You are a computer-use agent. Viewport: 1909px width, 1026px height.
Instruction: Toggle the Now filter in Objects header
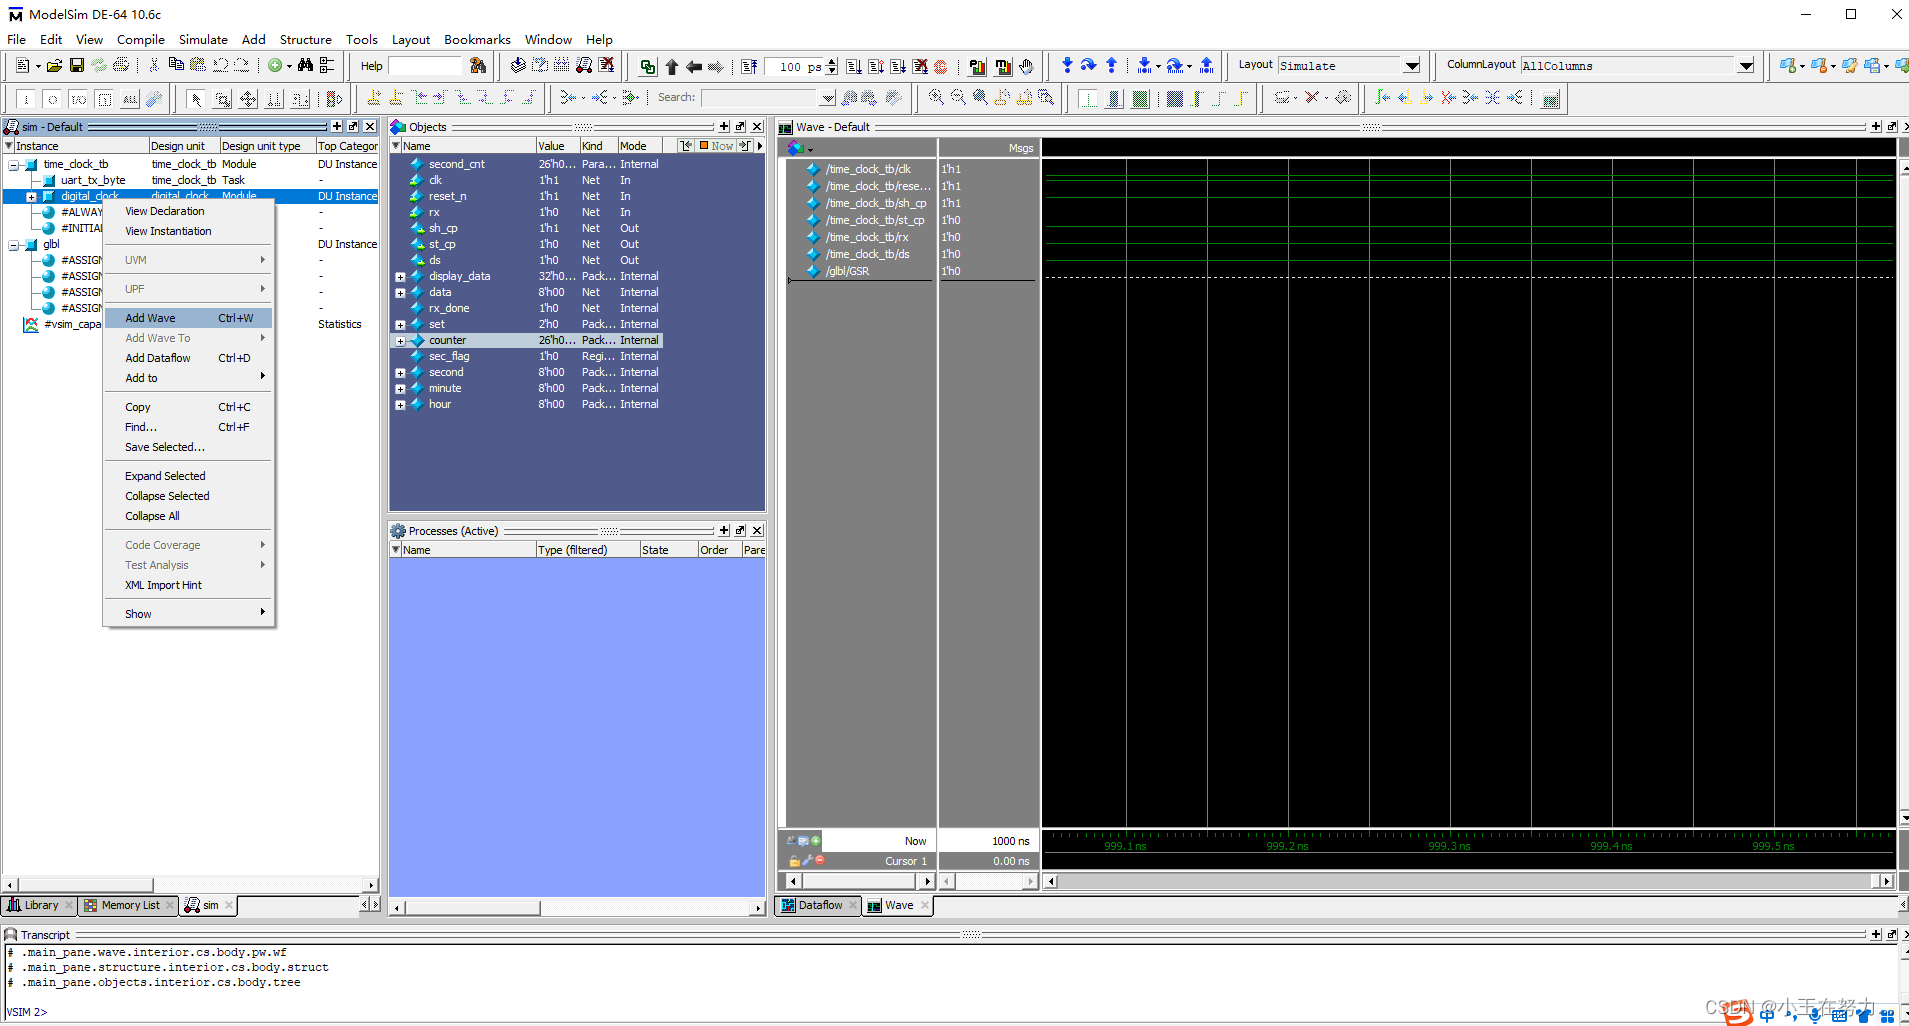pos(717,146)
